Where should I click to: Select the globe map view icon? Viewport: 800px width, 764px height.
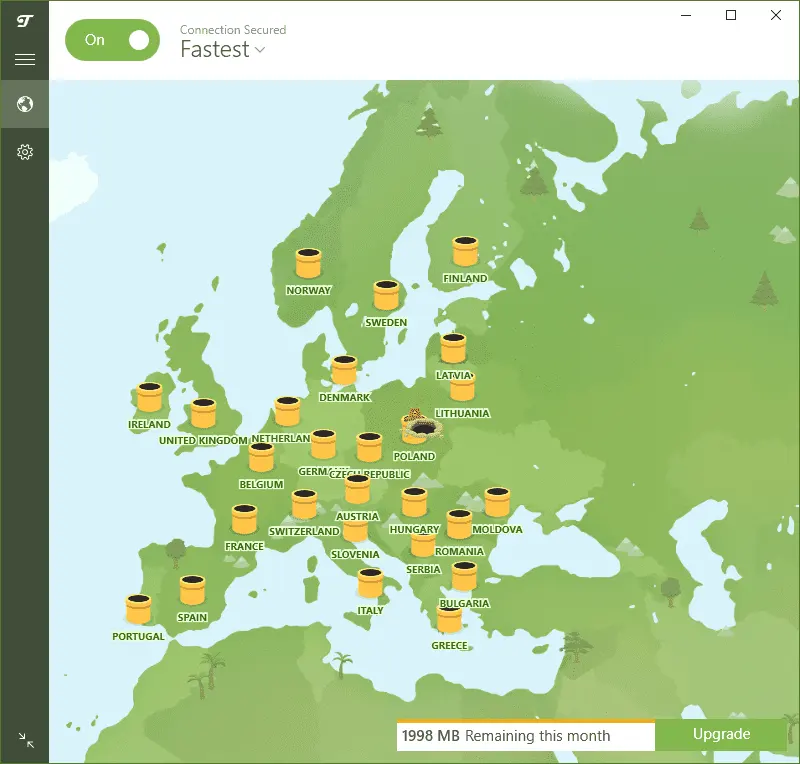pos(25,104)
